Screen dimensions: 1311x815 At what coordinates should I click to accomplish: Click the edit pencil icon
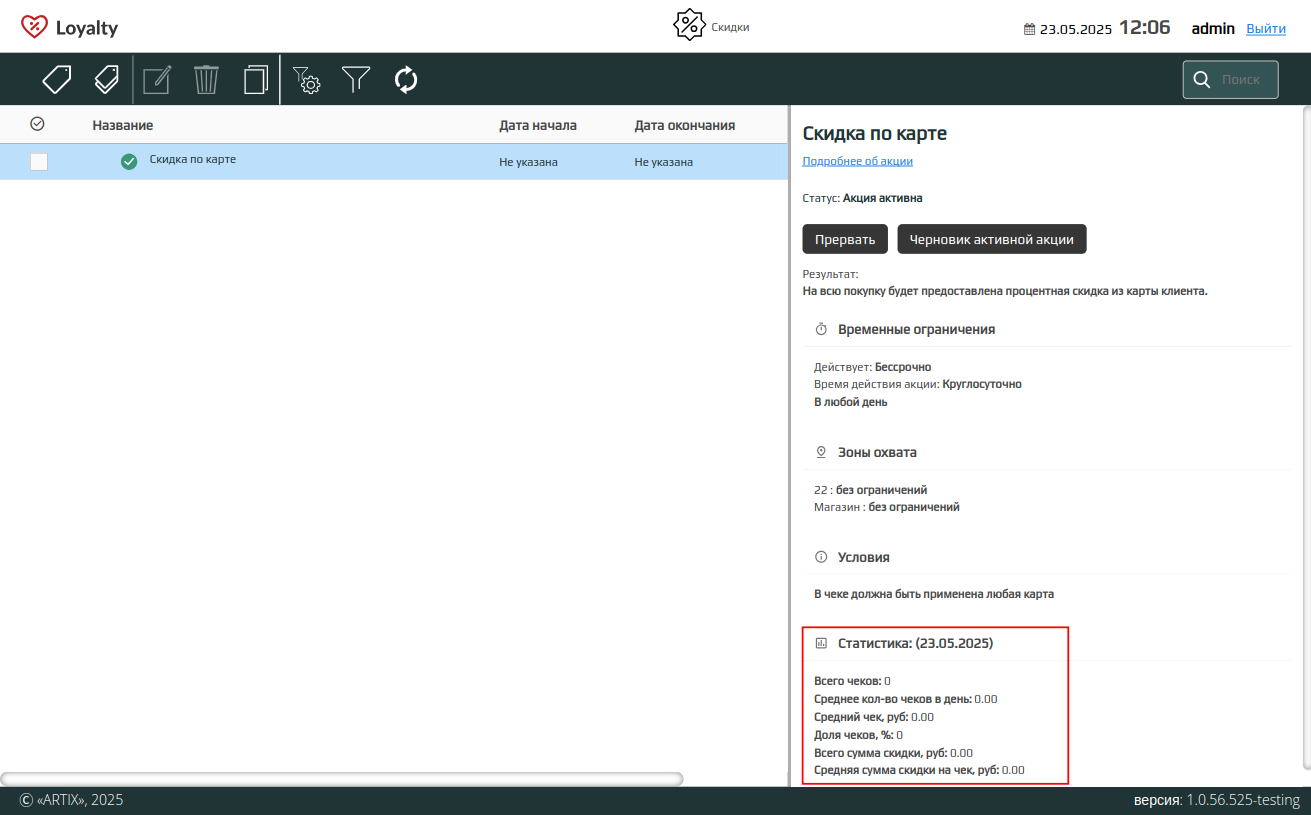(157, 79)
